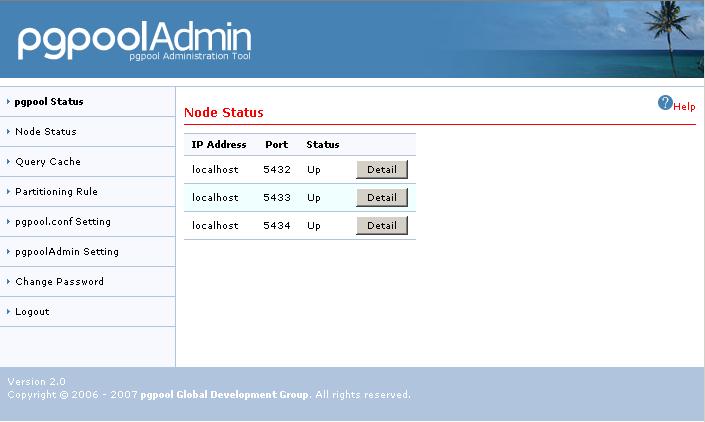
Task: Click the red Help text link
Action: pos(685,107)
